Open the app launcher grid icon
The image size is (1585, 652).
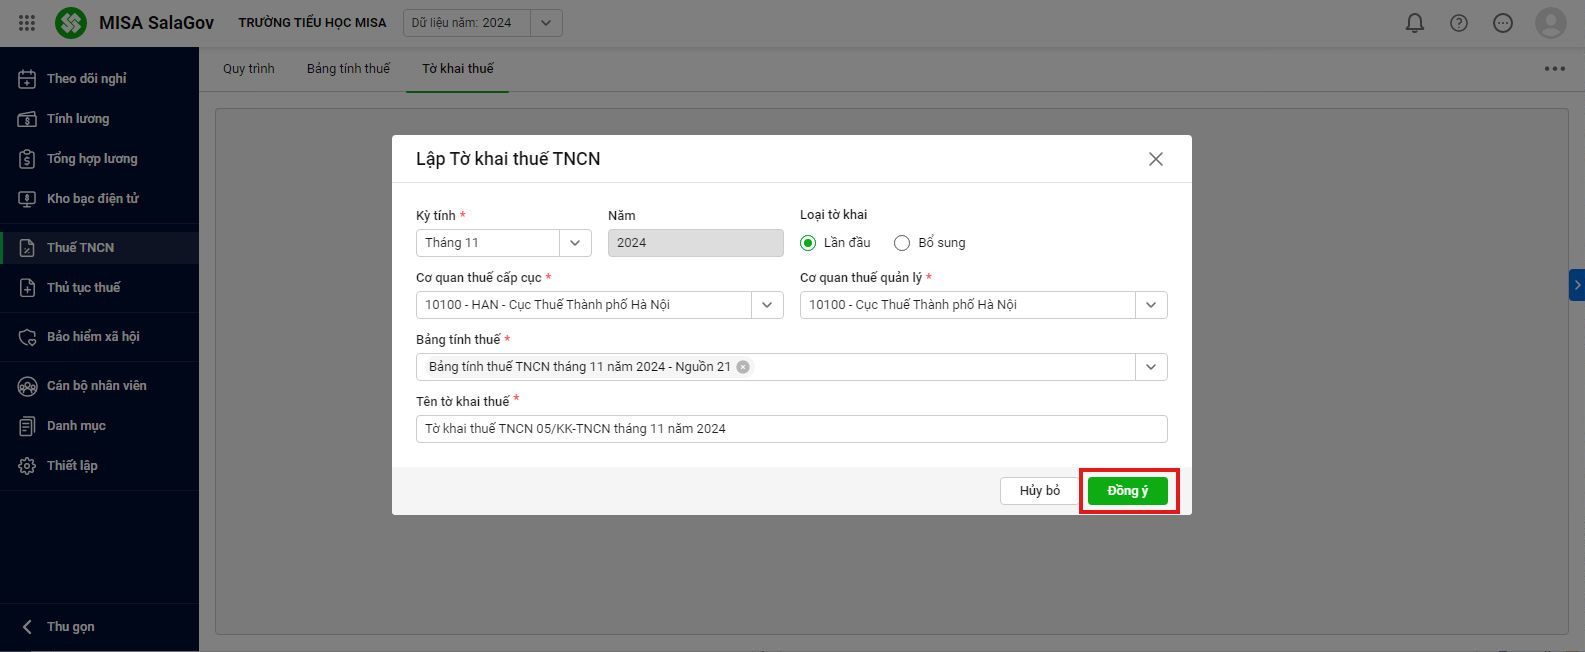27,22
